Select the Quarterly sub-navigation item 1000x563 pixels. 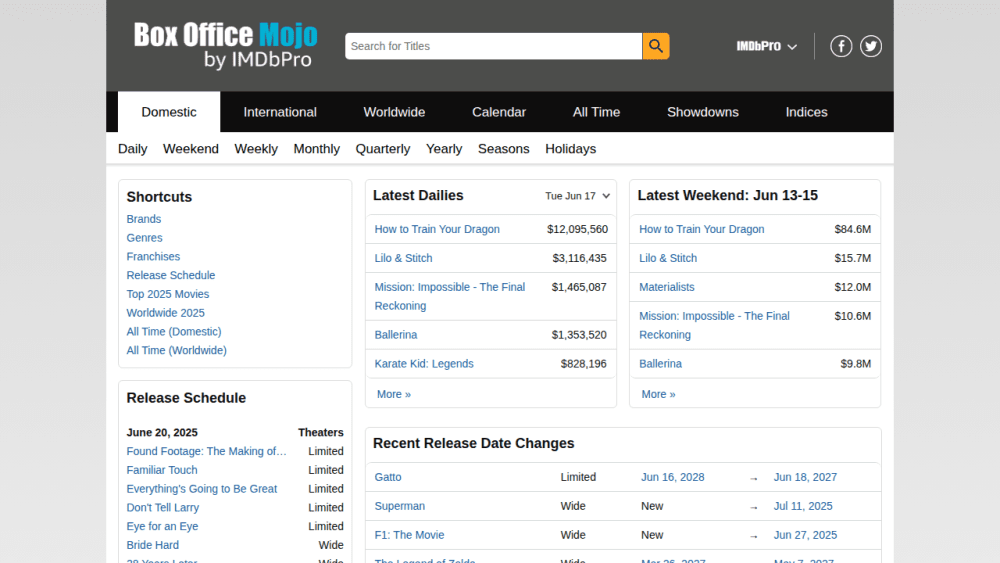click(383, 149)
